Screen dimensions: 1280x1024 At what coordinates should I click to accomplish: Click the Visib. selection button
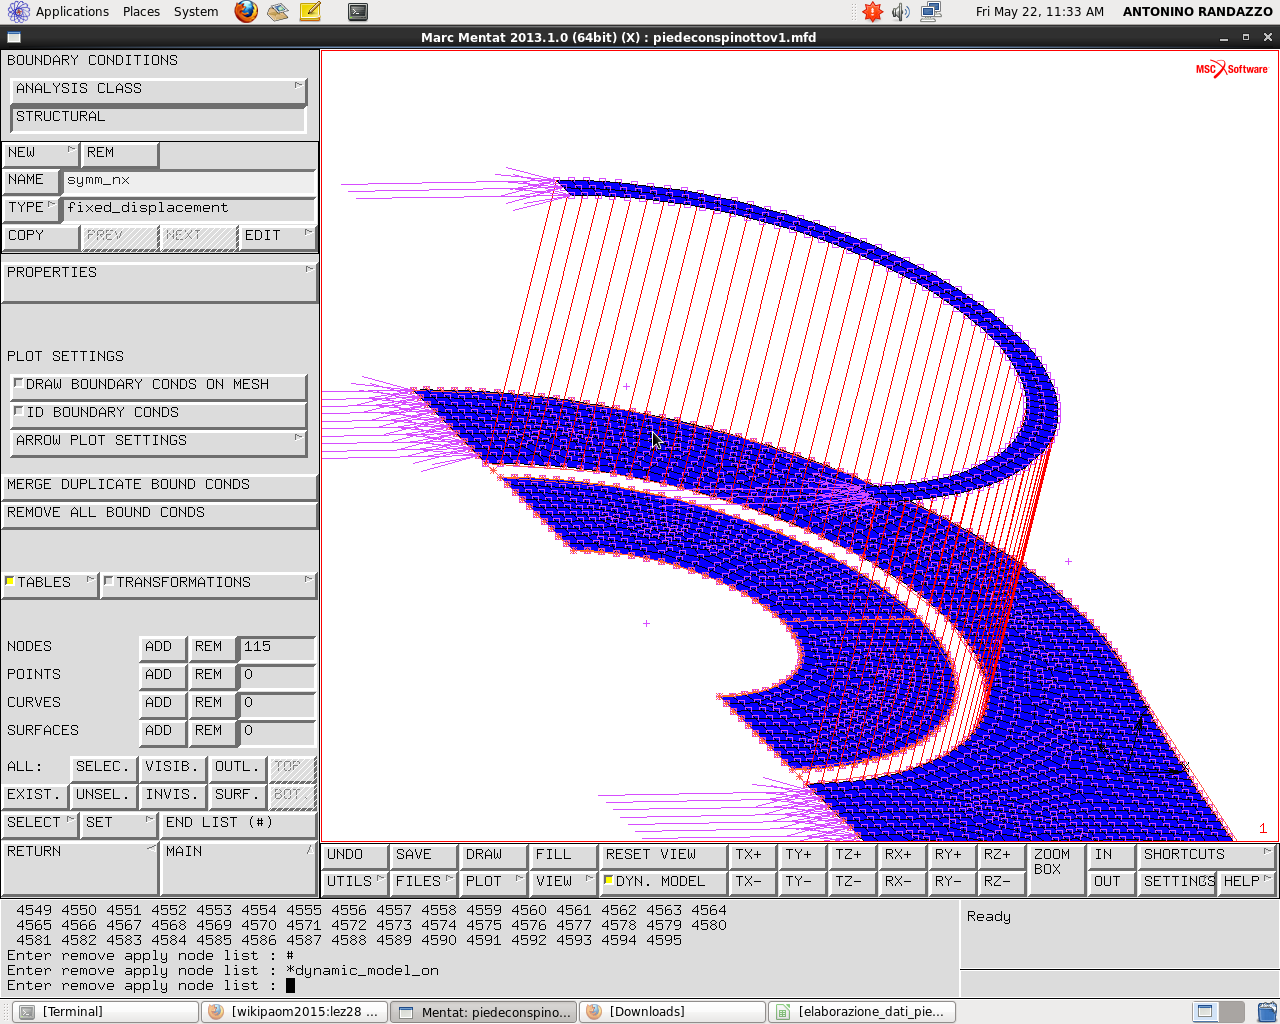[173, 767]
